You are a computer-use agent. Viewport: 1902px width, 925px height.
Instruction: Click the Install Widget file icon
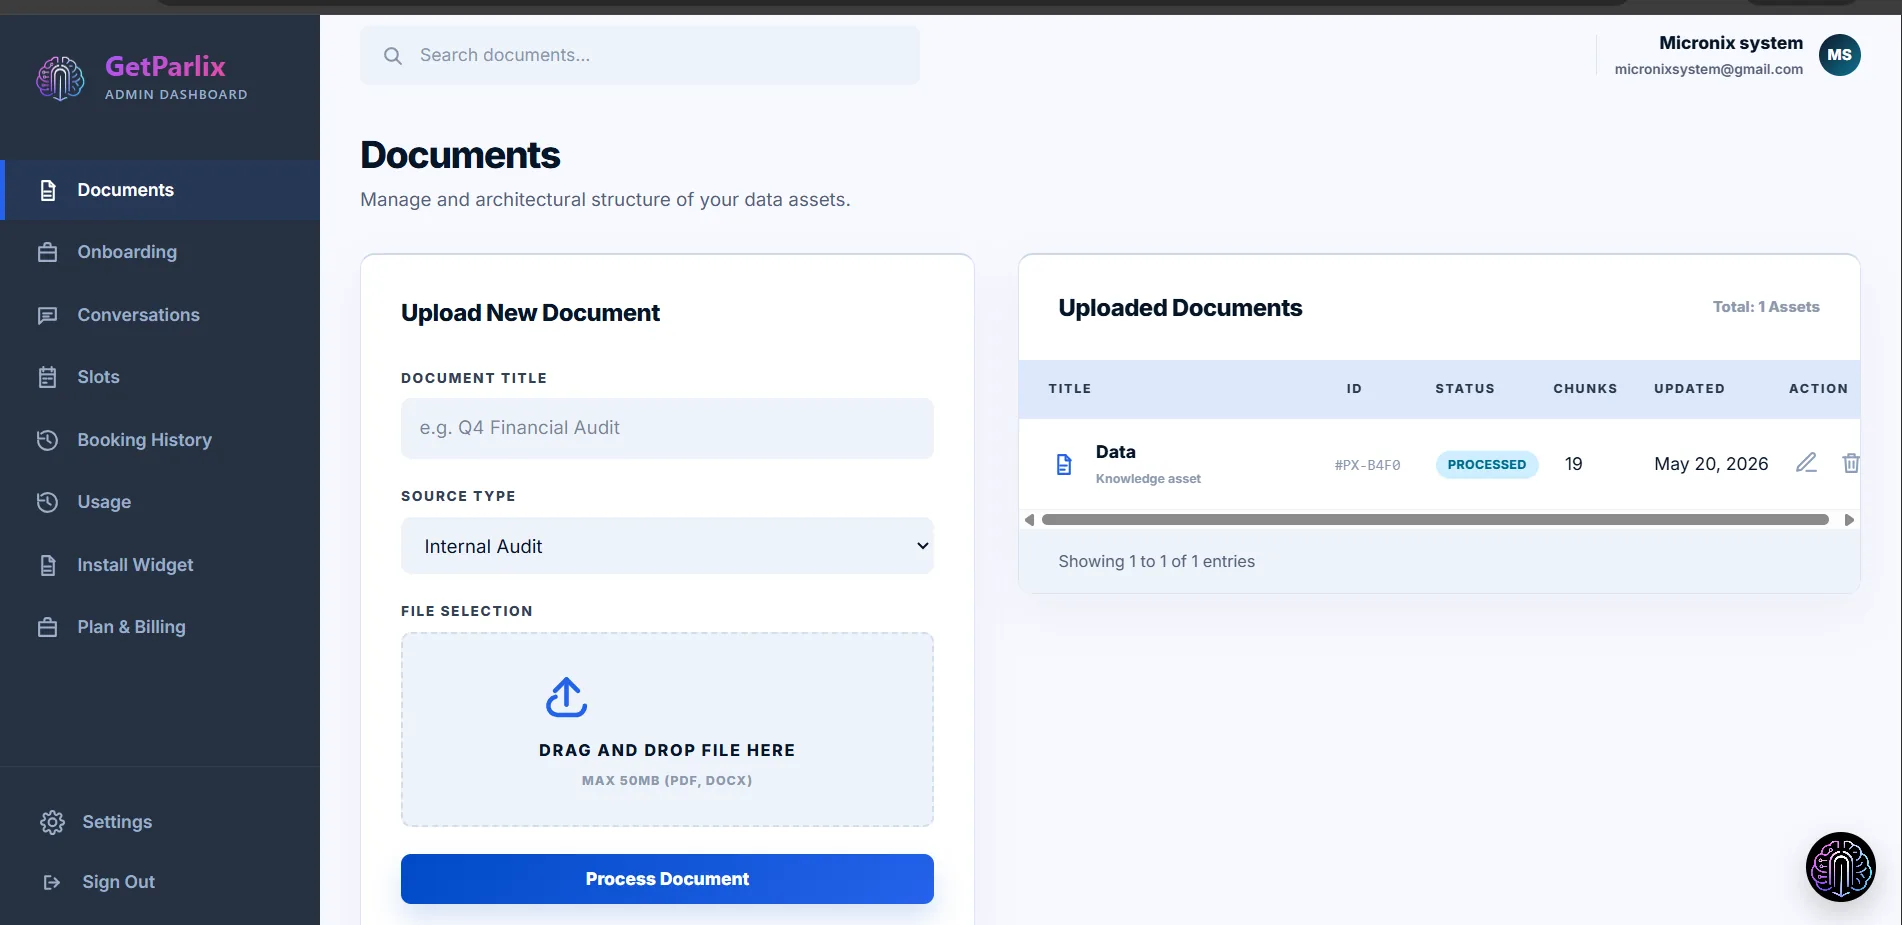coord(47,565)
